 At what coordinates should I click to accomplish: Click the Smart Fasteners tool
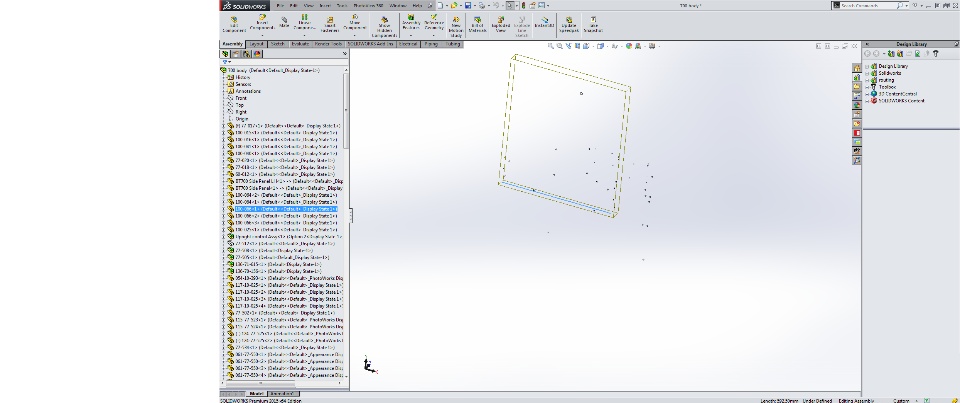point(329,24)
